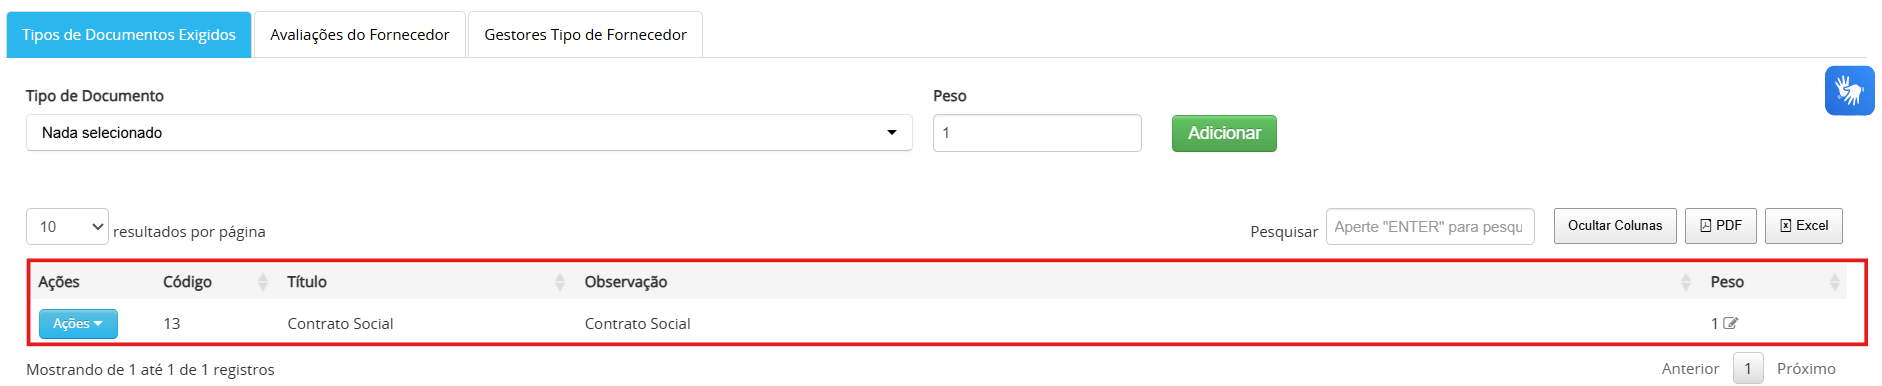
Task: Click the edit pencil icon beside Peso value
Action: (x=1731, y=323)
